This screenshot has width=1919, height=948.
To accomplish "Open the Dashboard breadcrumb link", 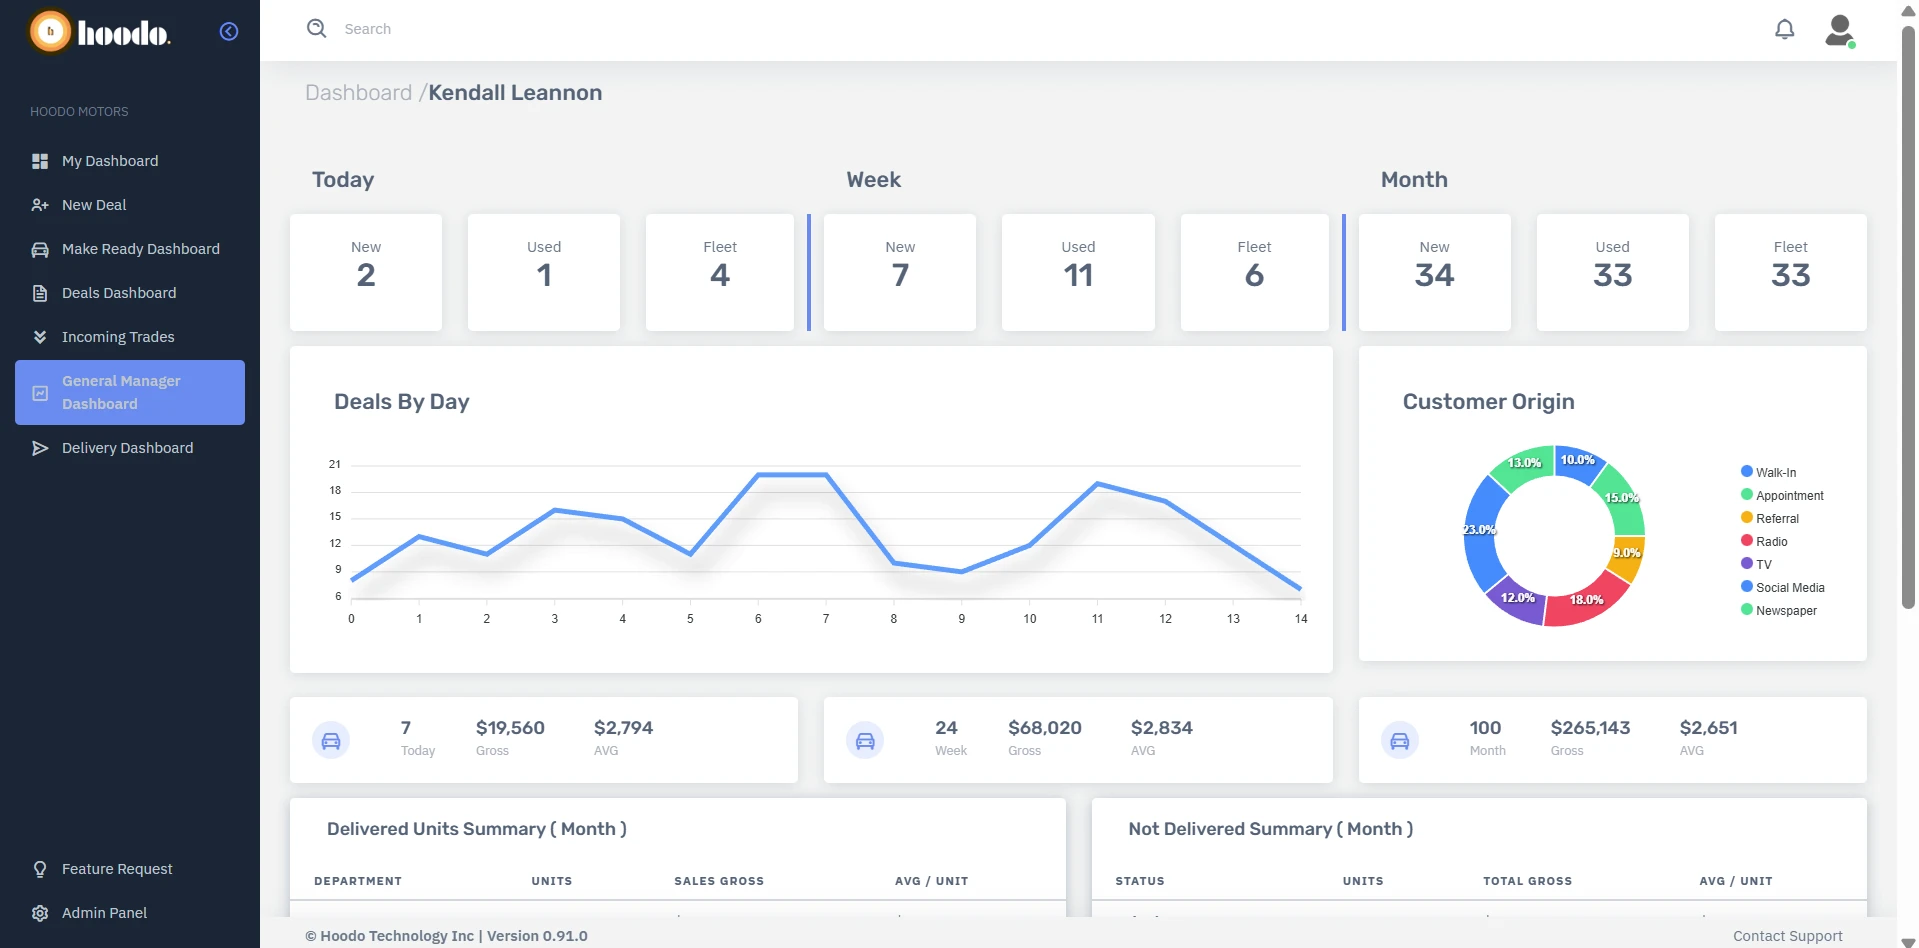I will 358,92.
